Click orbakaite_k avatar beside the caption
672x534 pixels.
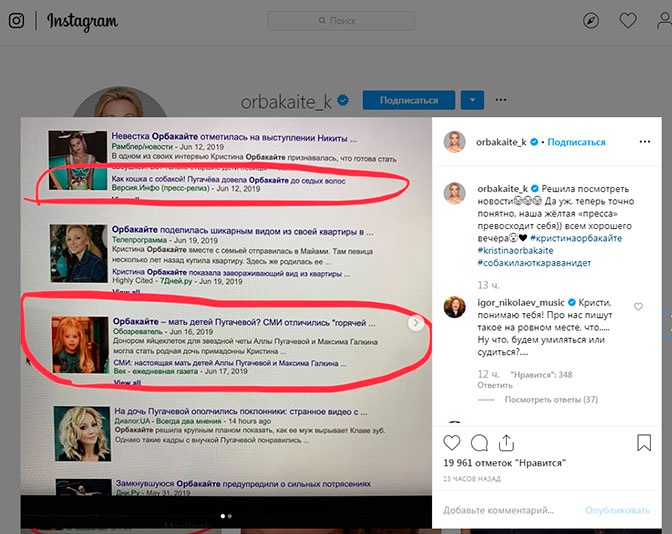pos(454,192)
